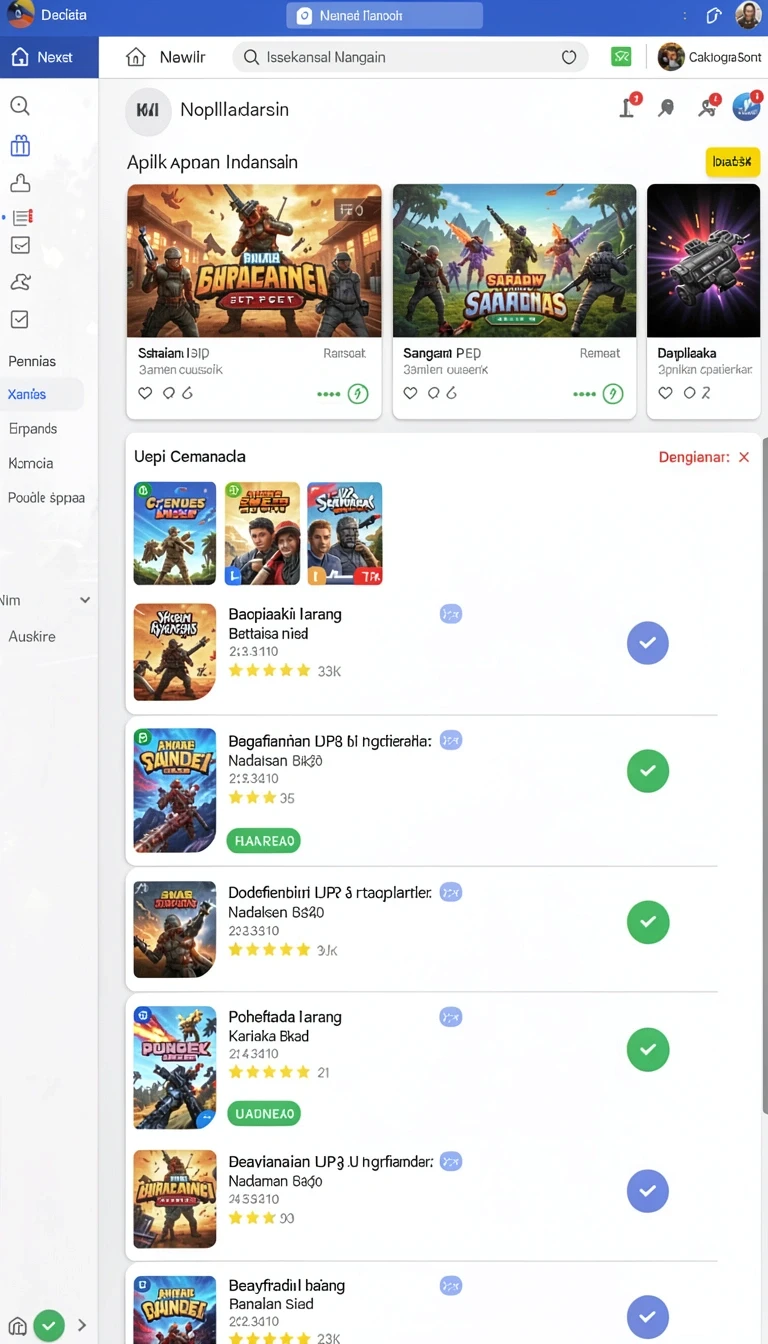The height and width of the screenshot is (1344, 768).
Task: Toggle blue check for Bacpiaakii Iarang
Action: point(648,643)
